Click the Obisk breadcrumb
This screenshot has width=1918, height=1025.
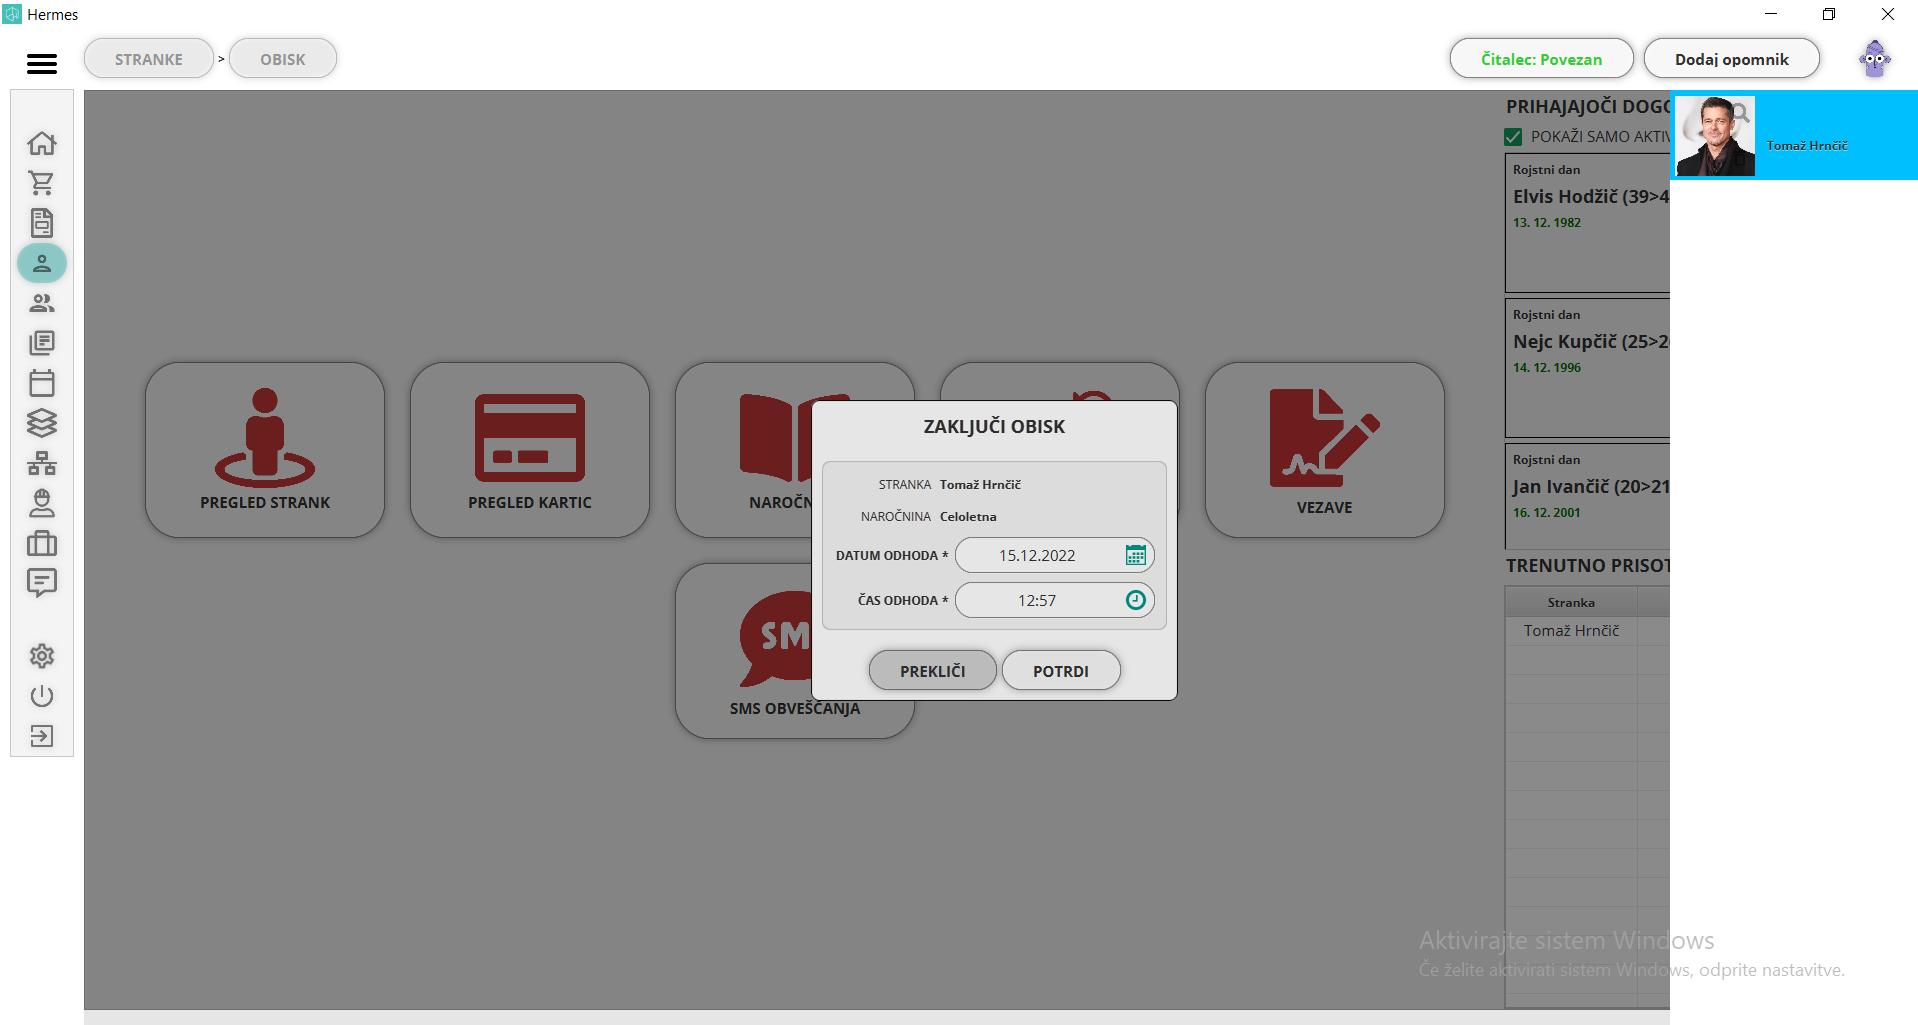(x=283, y=59)
